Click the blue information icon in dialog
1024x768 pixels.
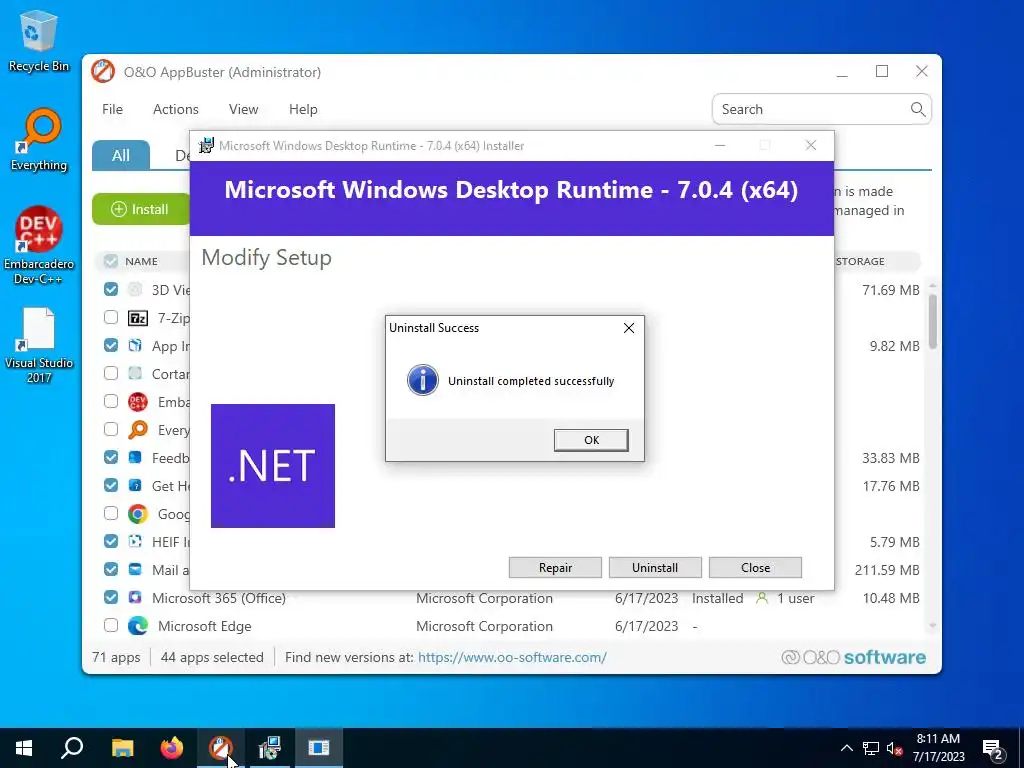pos(423,380)
